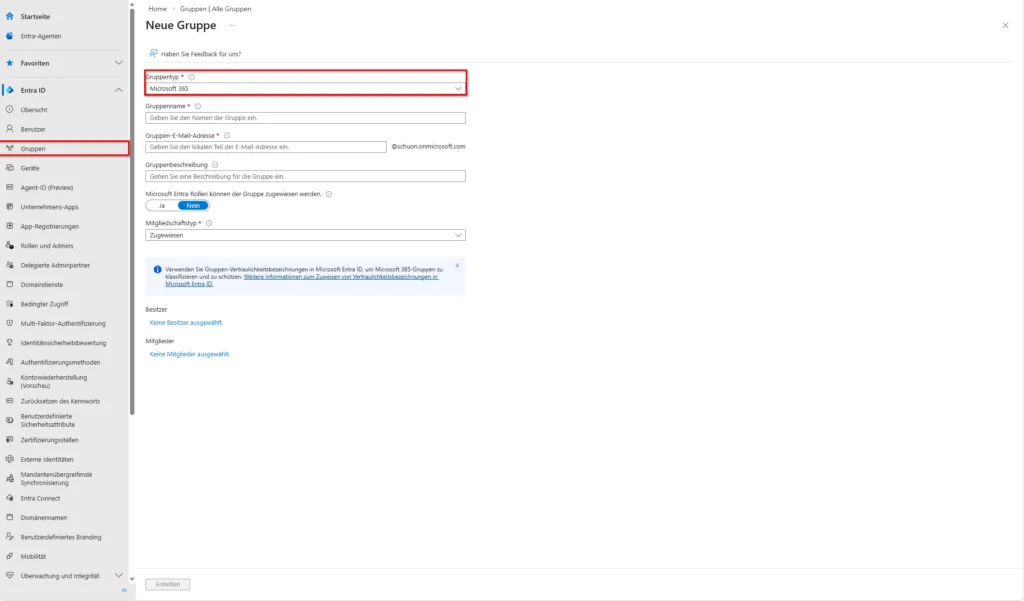Collapse the sidebar with double-chevron icon
1024x601 pixels.
(124, 591)
